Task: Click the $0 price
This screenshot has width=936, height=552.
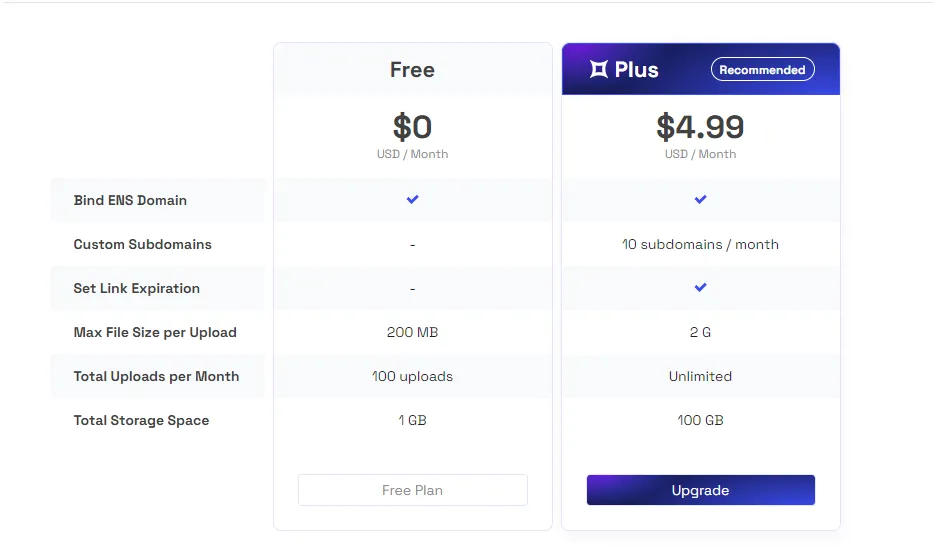Action: click(x=412, y=127)
